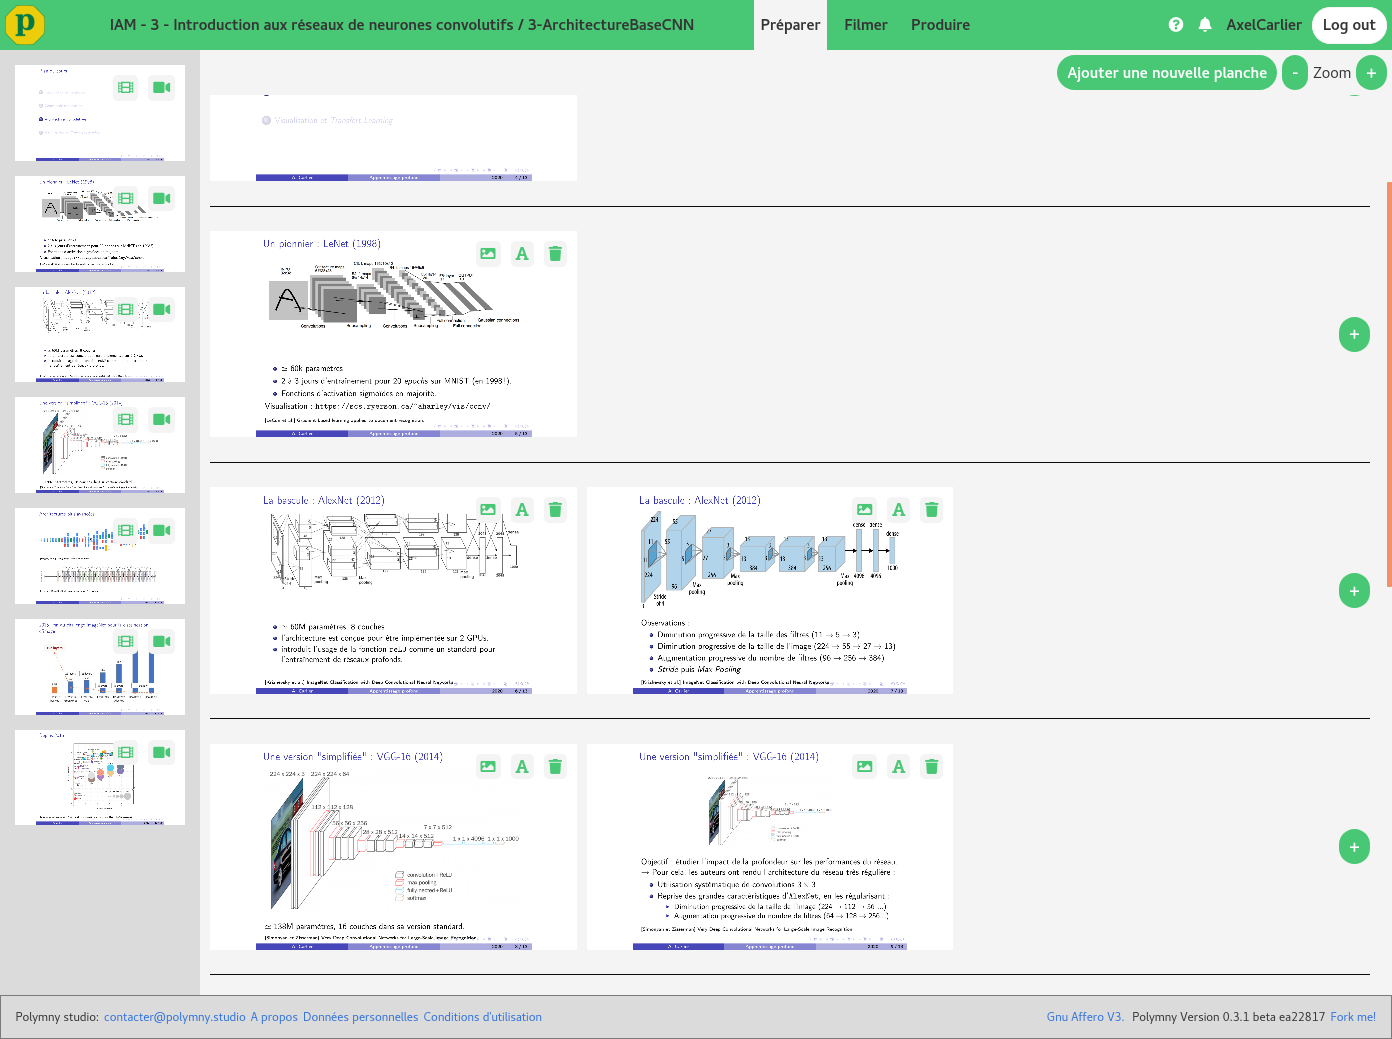Select first AlexNet (2012) slide preview
Image resolution: width=1392 pixels, height=1039 pixels.
[393, 590]
